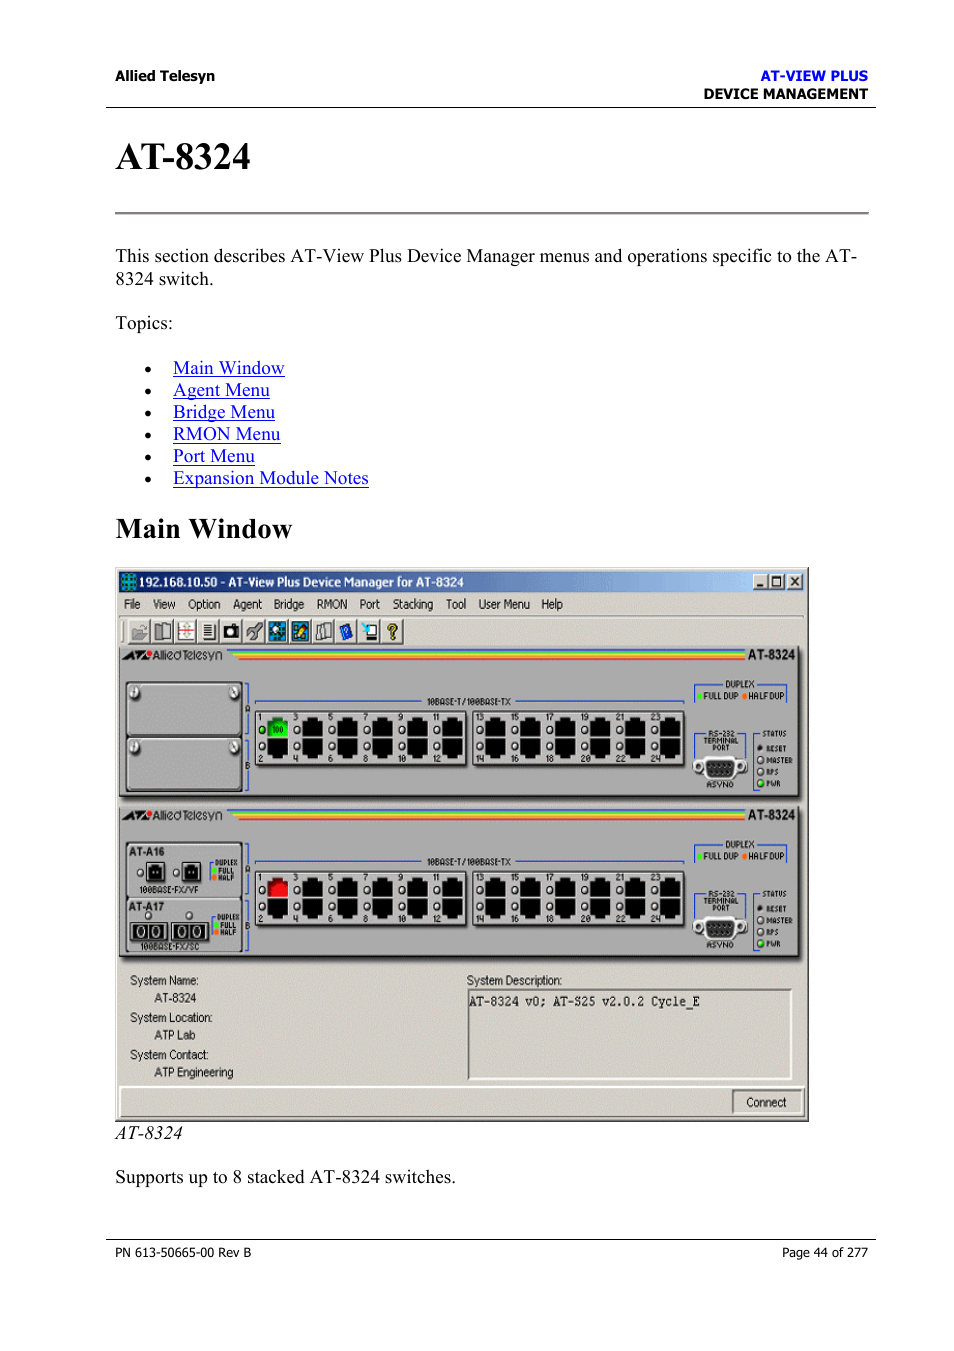Screen dimensions: 954x1351
Task: Follow the Bridge Menu topic link
Action: click(x=224, y=412)
